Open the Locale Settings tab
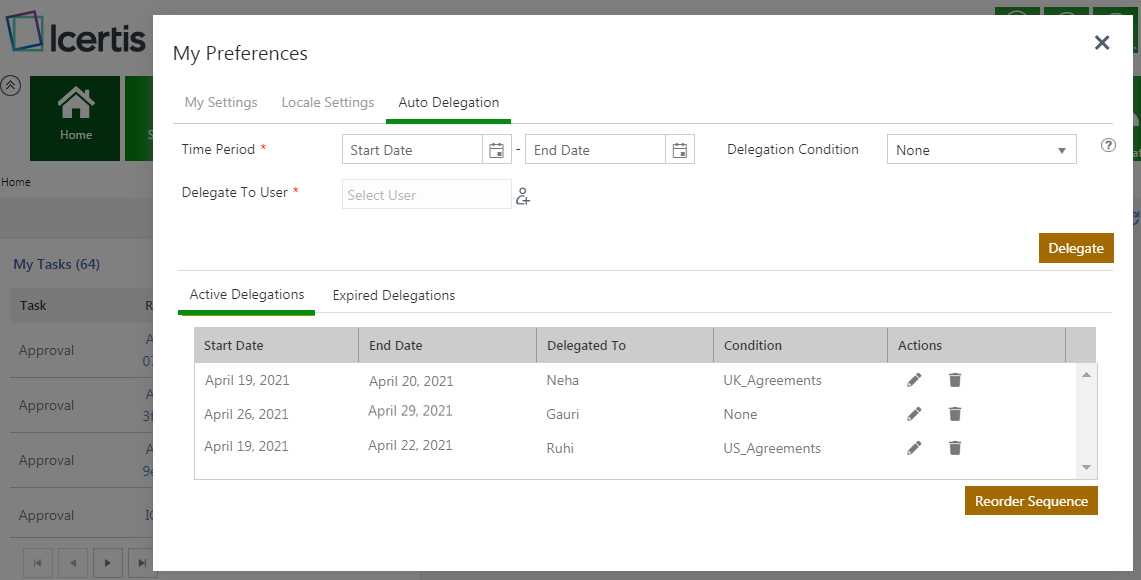1141x580 pixels. click(328, 102)
